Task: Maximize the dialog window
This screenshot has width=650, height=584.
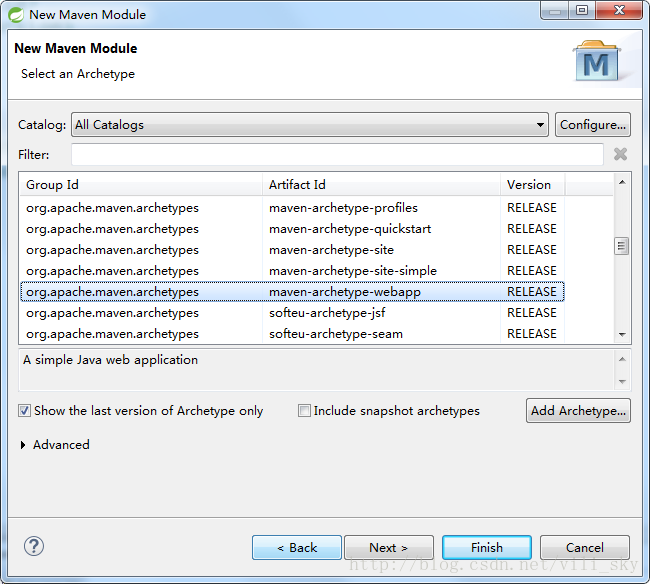Action: (582, 10)
